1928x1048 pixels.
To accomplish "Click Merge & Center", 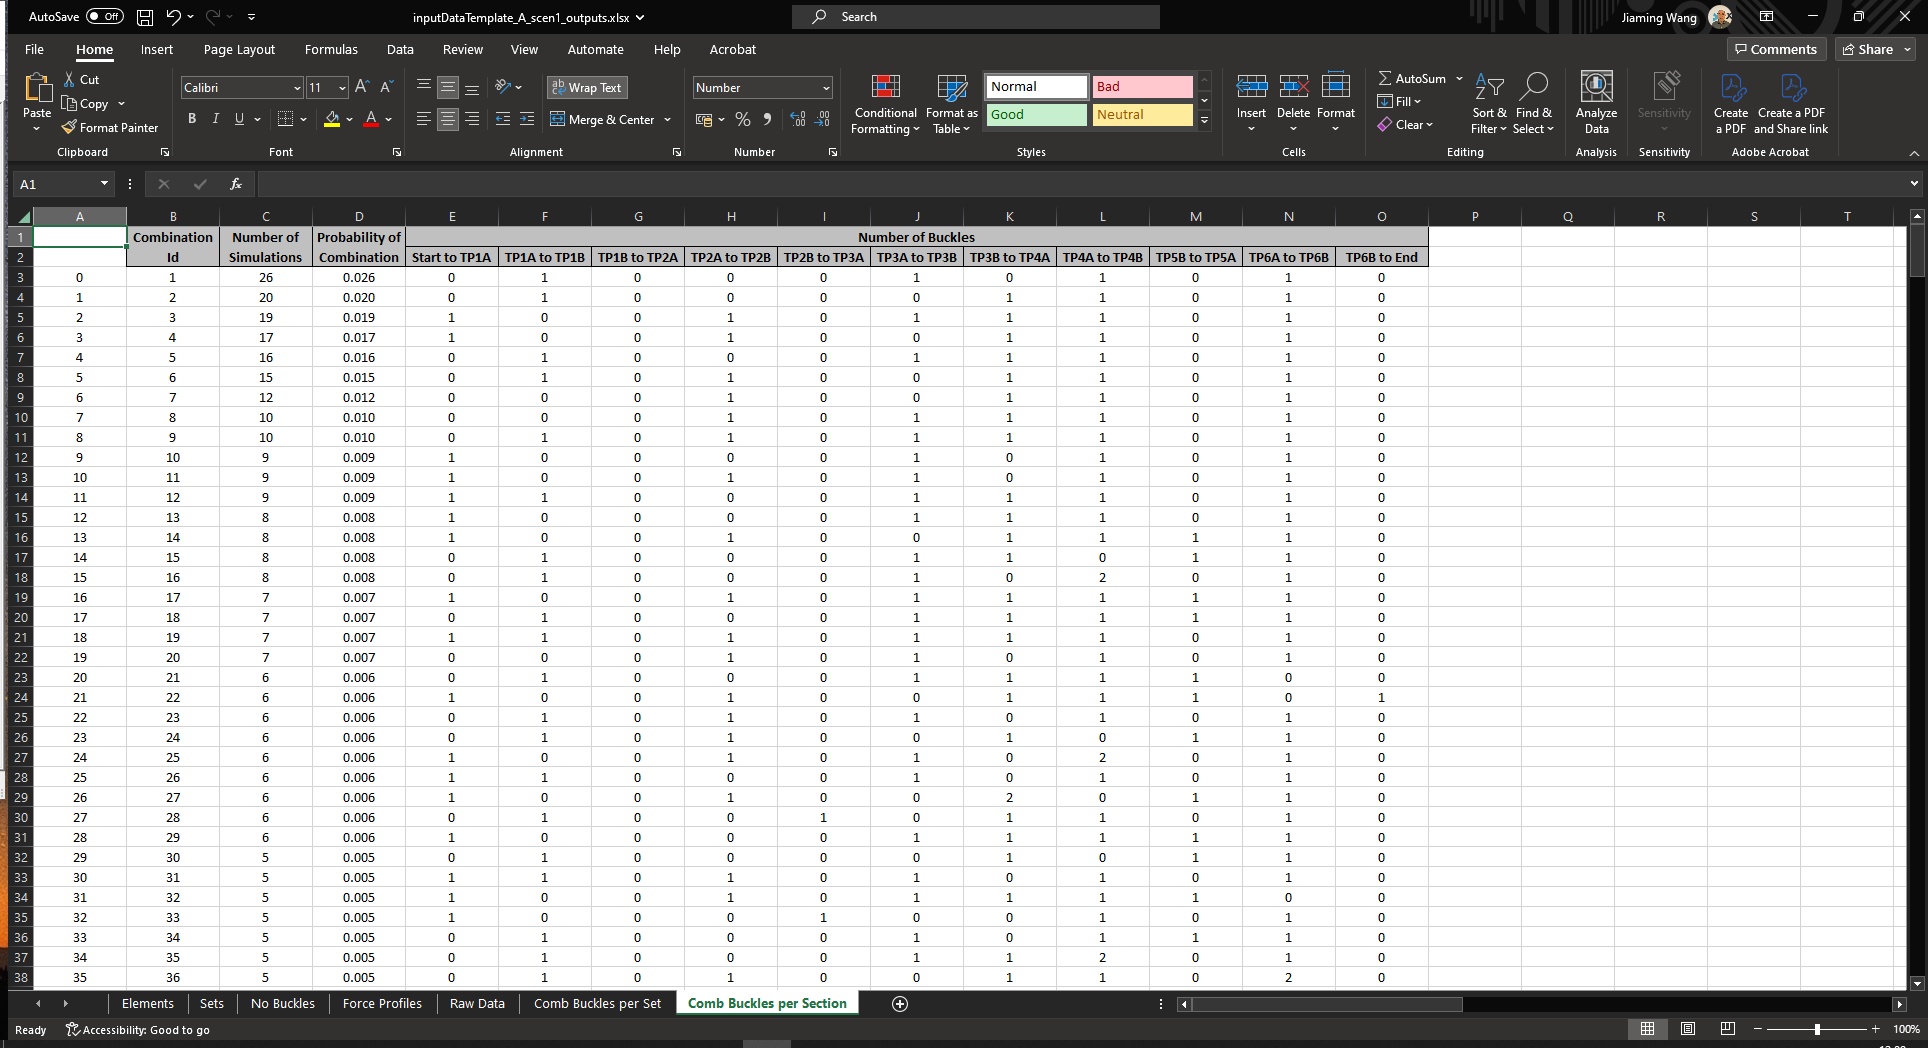I will 604,119.
